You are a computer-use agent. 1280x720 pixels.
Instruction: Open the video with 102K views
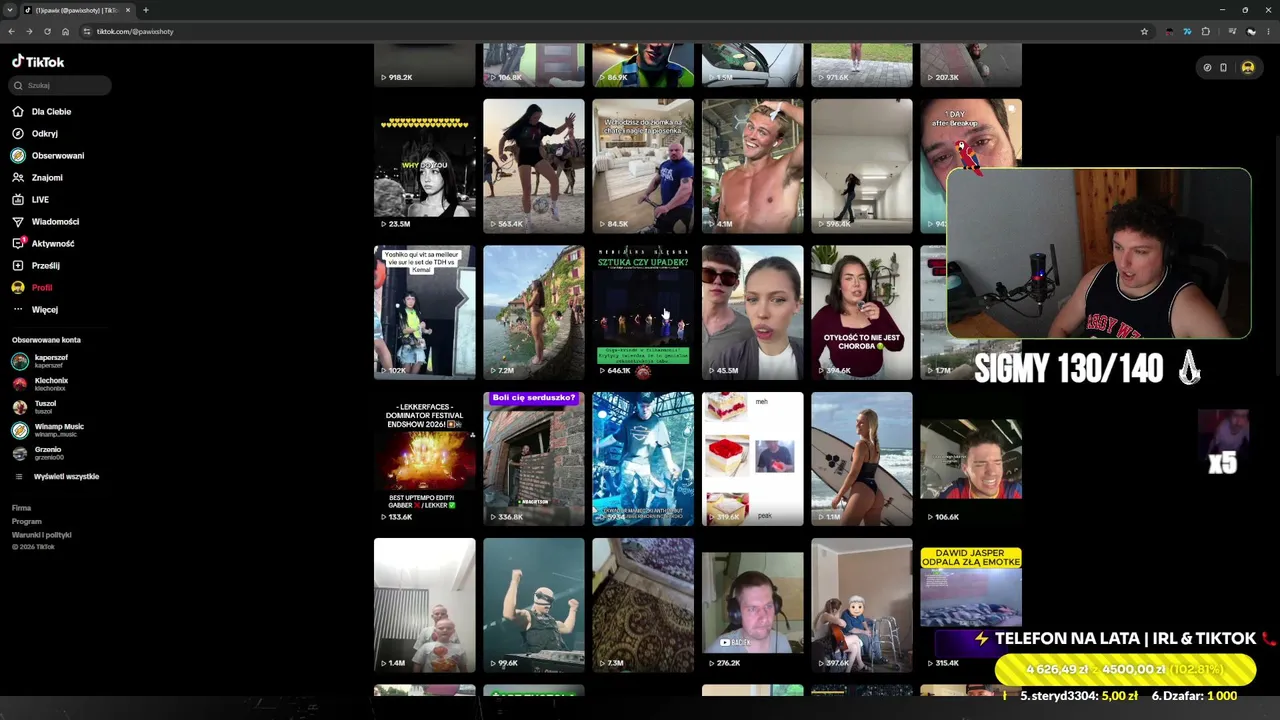(x=425, y=312)
